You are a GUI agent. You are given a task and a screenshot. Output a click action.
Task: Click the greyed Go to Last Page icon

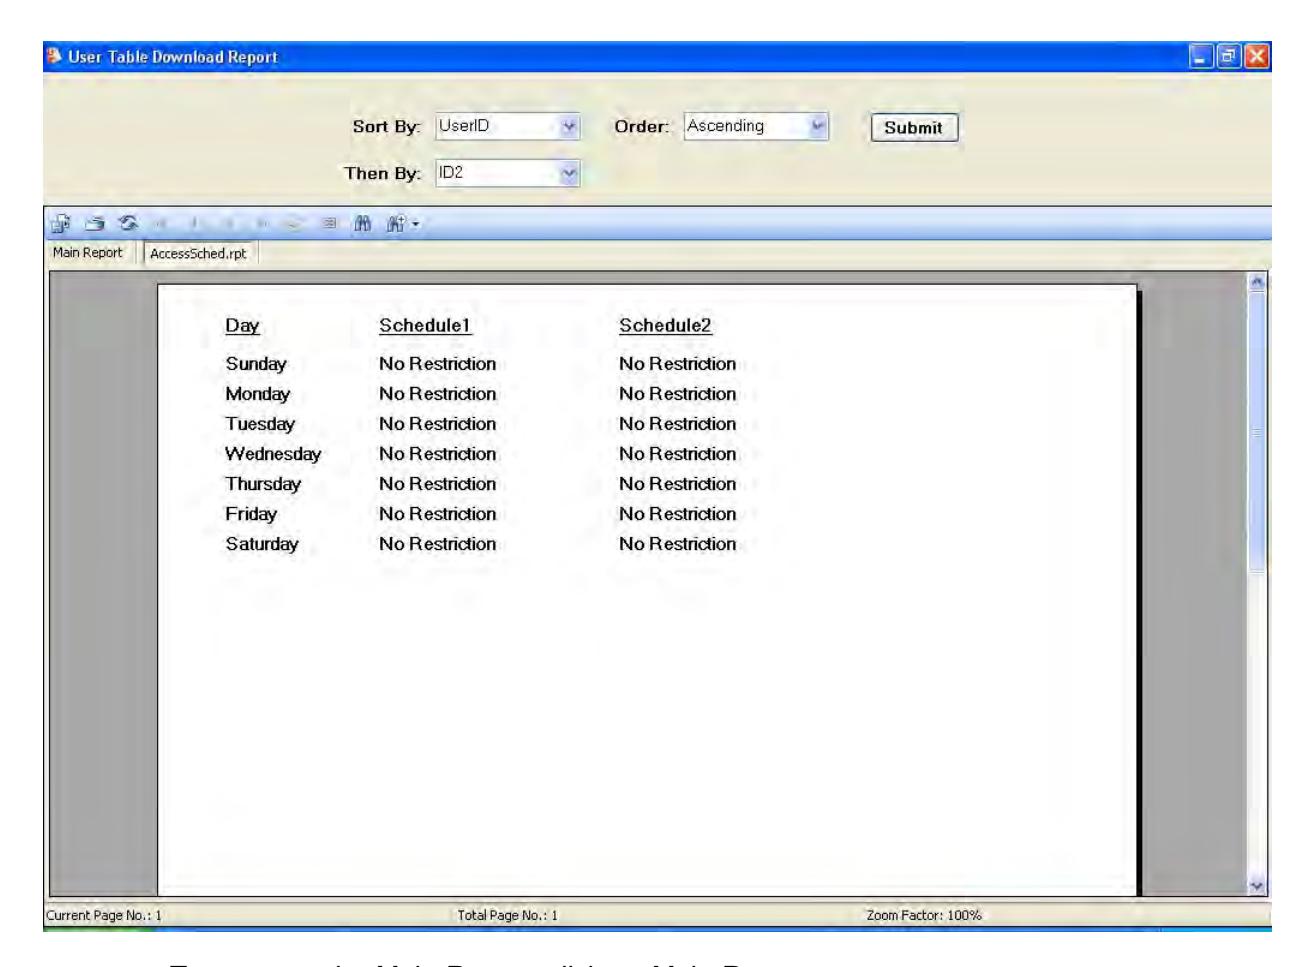(263, 223)
